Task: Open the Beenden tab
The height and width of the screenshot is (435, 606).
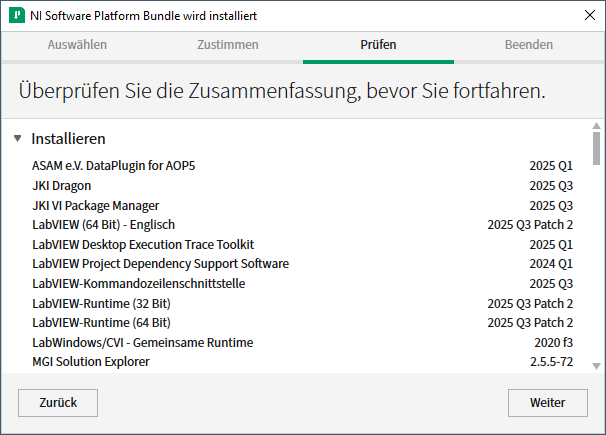Action: point(528,45)
